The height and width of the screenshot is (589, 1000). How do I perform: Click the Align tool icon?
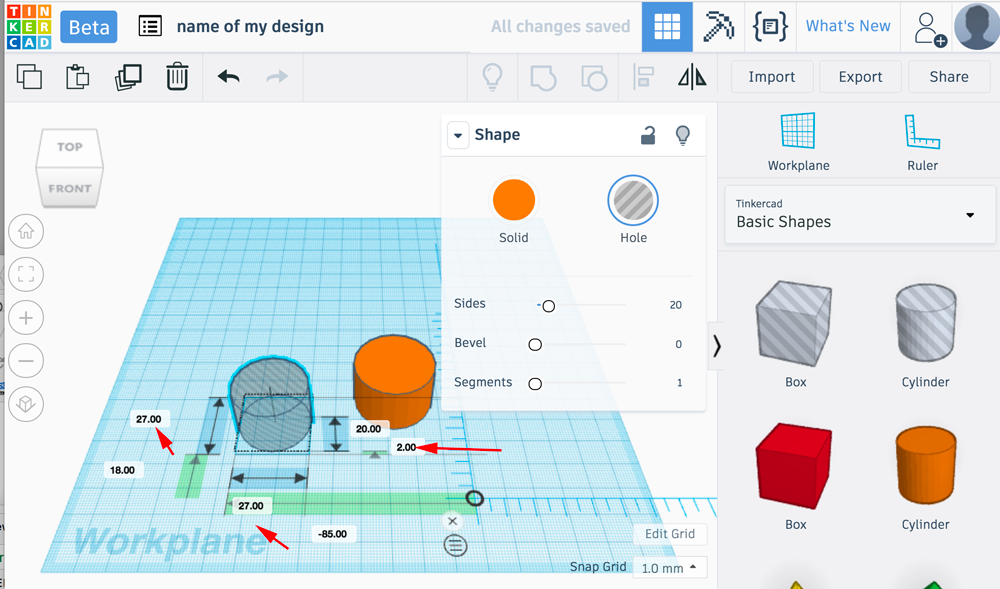[x=643, y=77]
